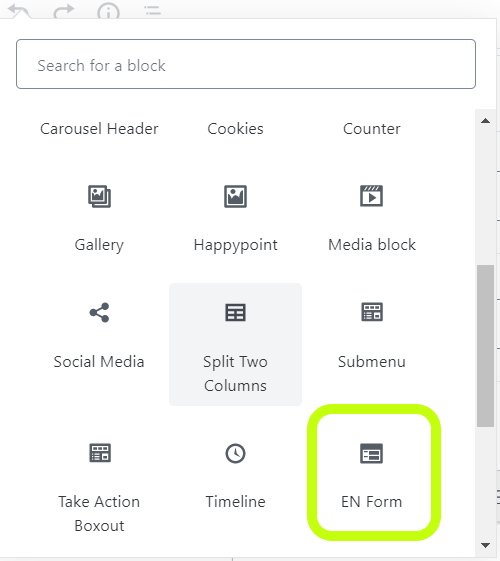Click the scrollbar down arrow
Image resolution: width=500 pixels, height=561 pixels.
tap(485, 545)
